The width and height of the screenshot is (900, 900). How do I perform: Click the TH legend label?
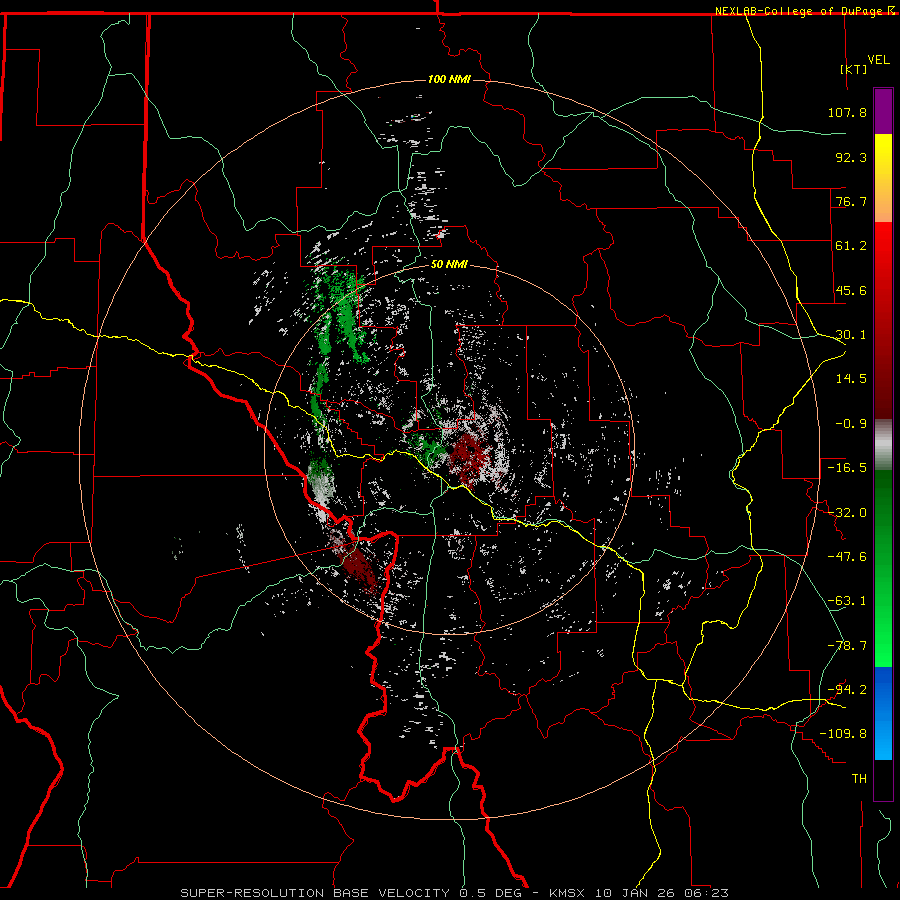pos(859,779)
